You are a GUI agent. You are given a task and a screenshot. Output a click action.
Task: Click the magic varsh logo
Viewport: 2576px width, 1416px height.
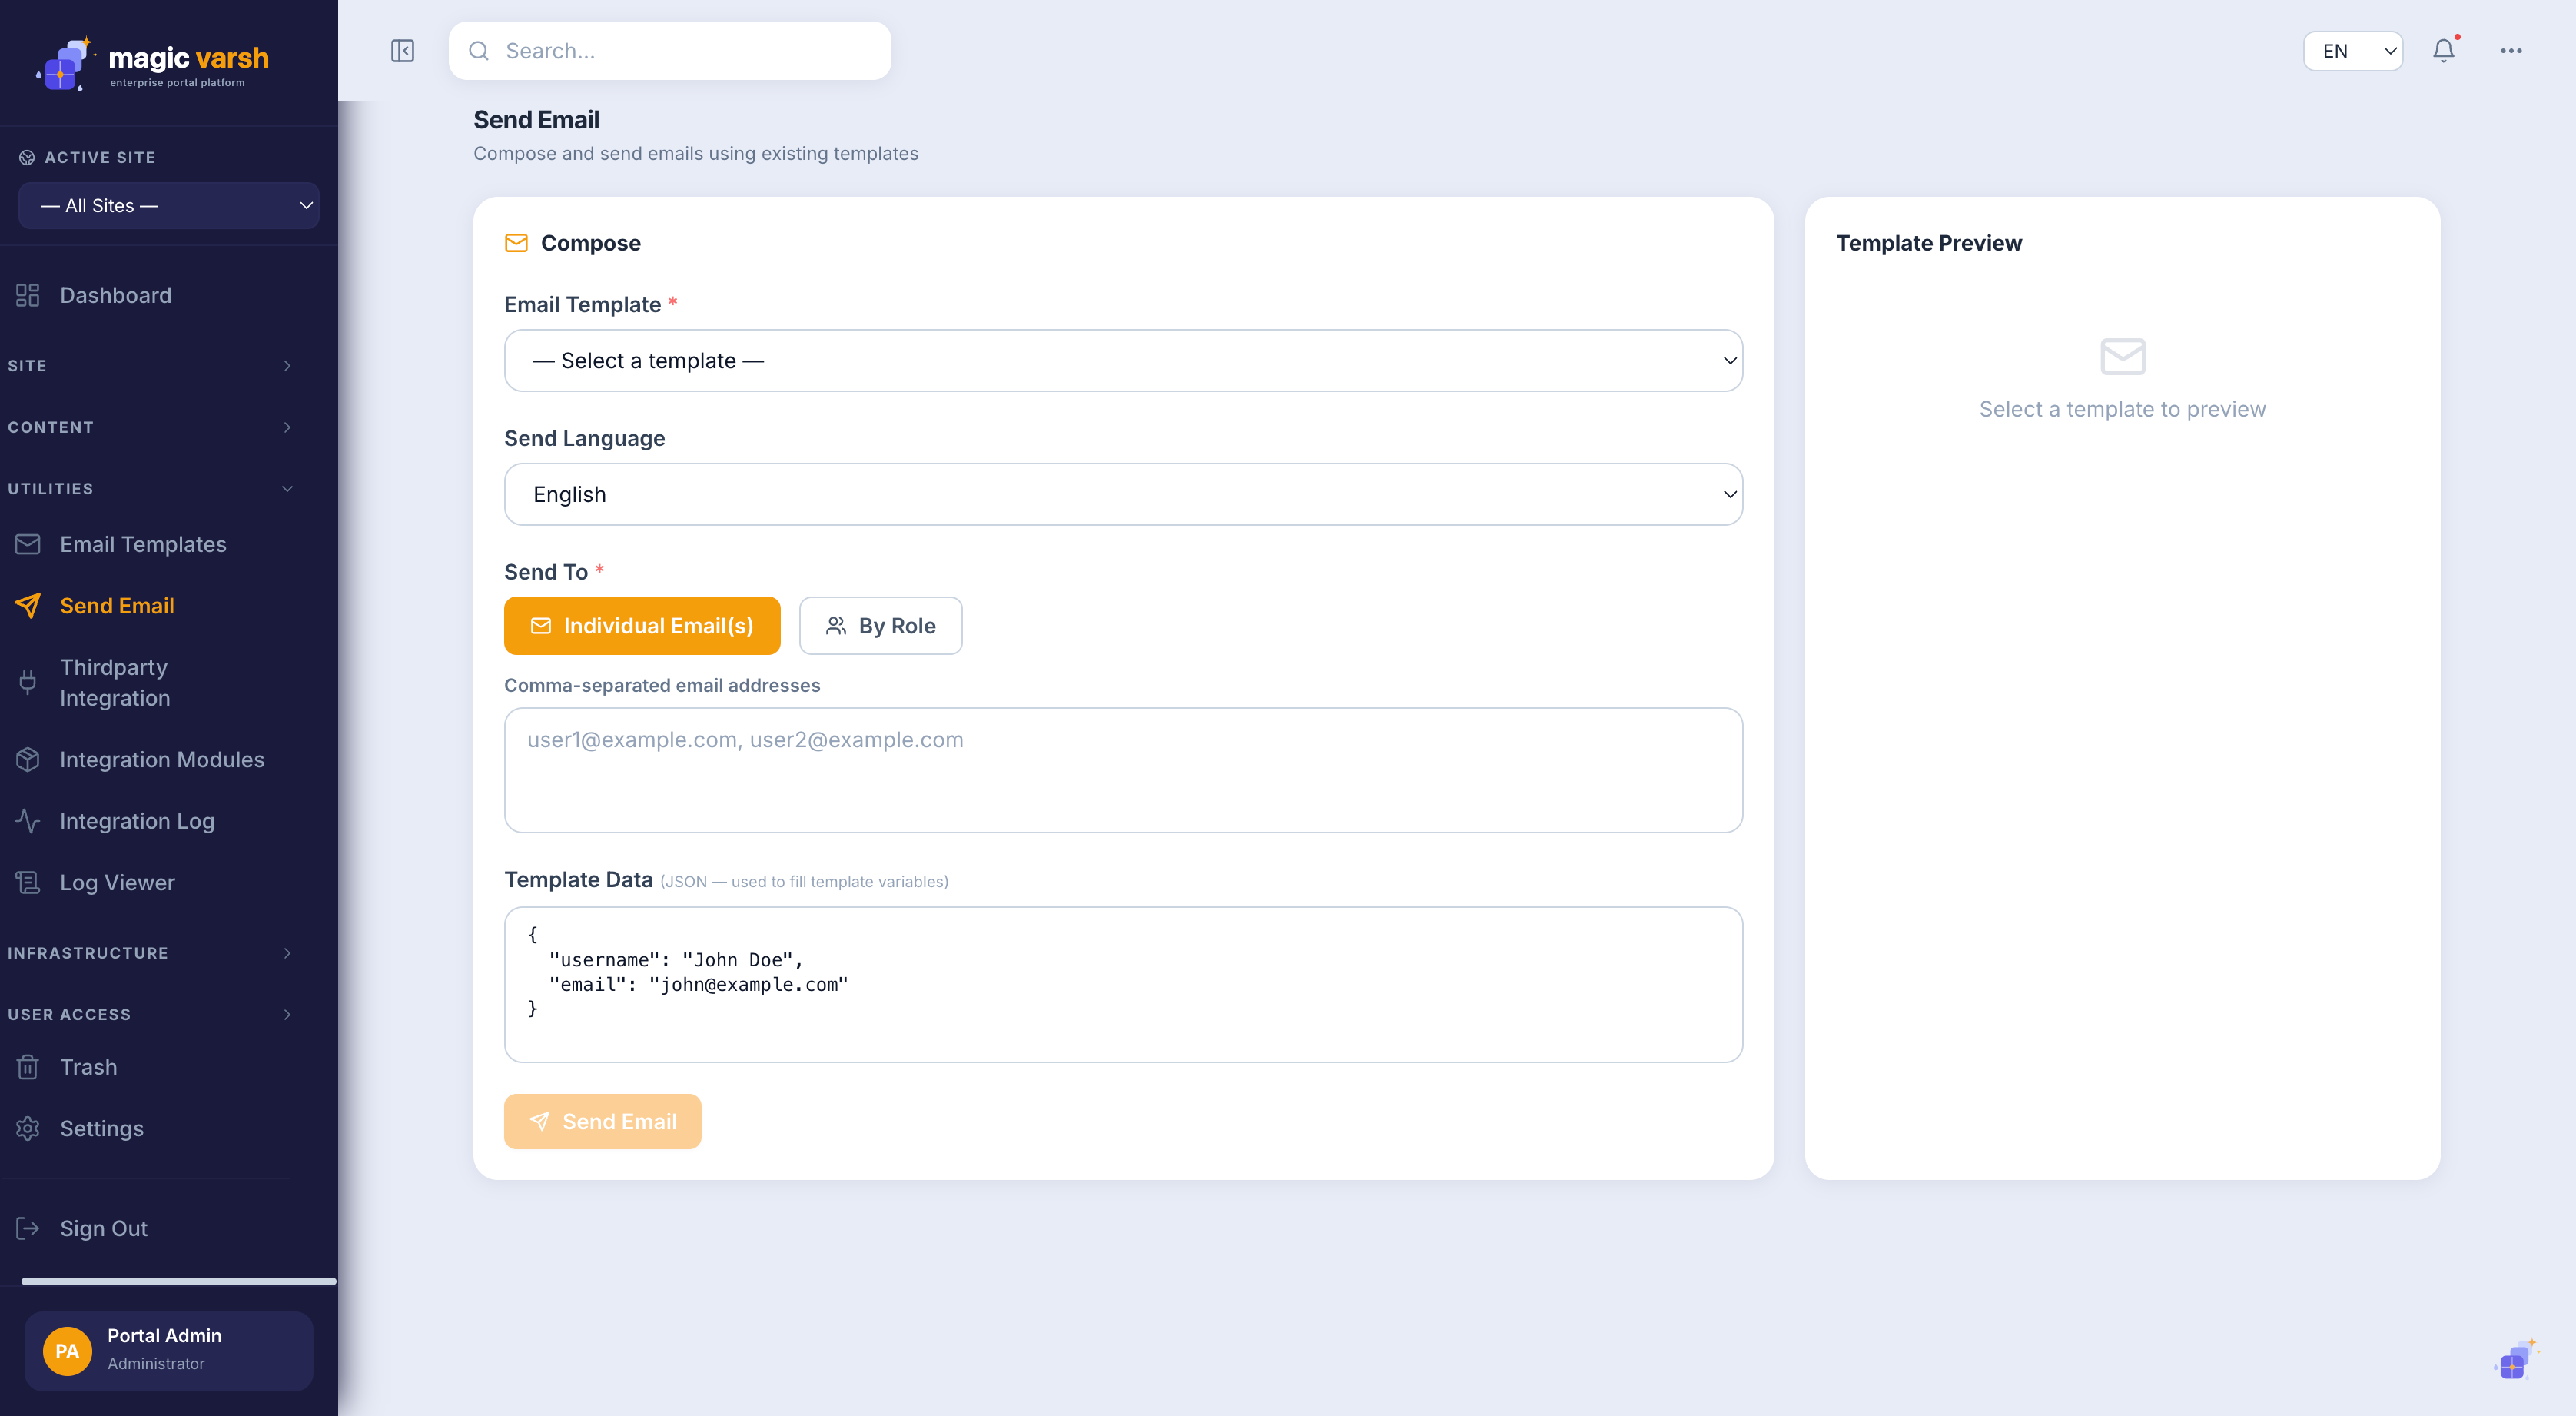point(153,63)
